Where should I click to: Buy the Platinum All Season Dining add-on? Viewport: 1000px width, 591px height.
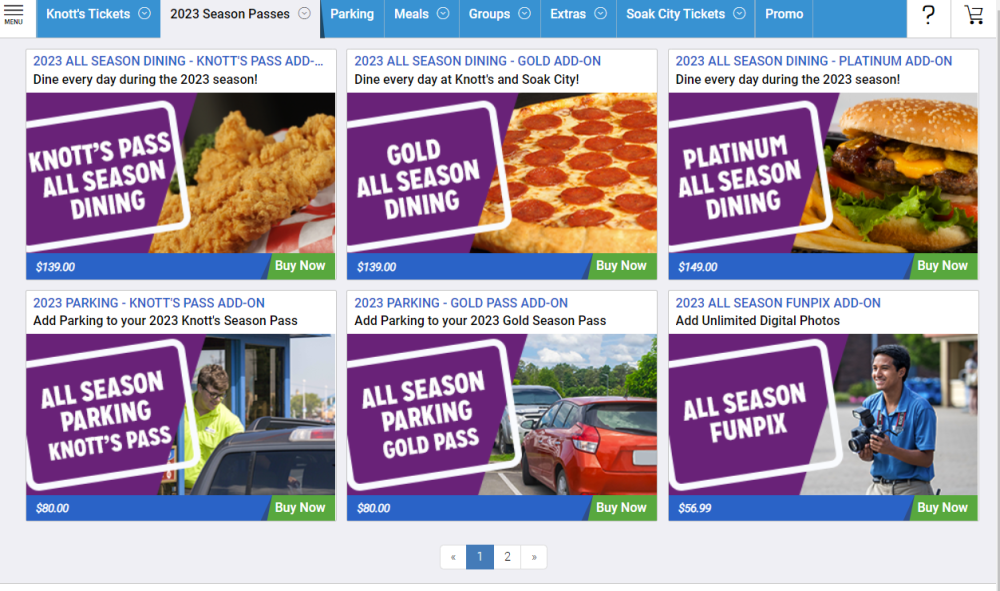pyautogui.click(x=942, y=266)
